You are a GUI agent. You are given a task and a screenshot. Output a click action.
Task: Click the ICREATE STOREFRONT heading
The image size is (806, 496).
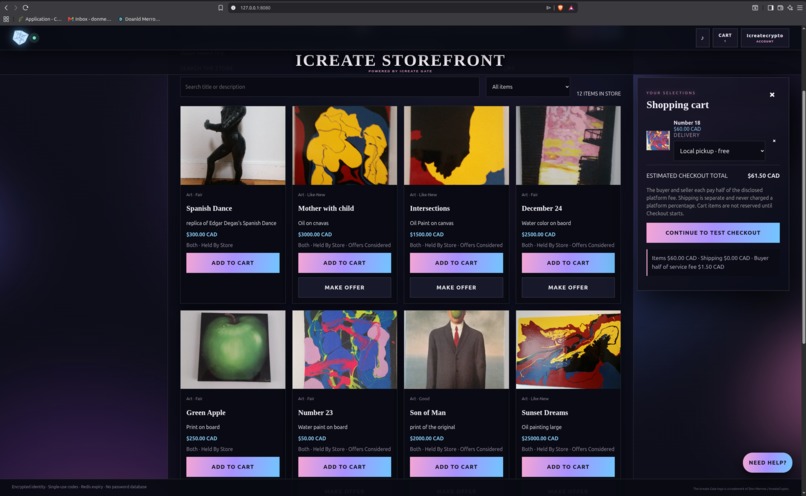(400, 61)
